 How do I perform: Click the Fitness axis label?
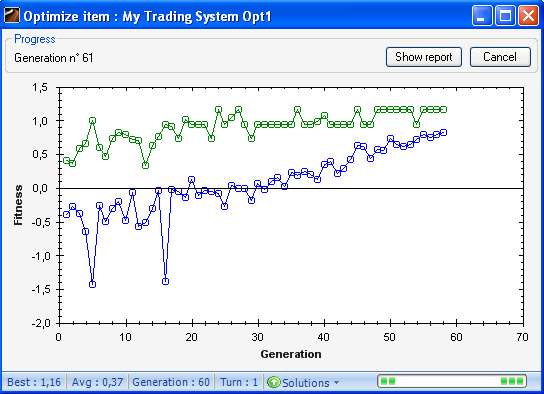point(18,205)
